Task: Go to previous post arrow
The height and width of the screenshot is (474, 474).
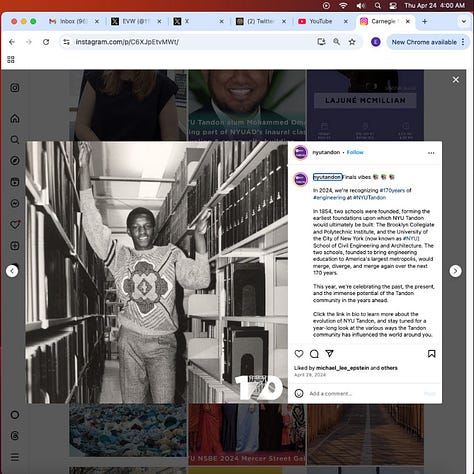Action: pos(12,271)
